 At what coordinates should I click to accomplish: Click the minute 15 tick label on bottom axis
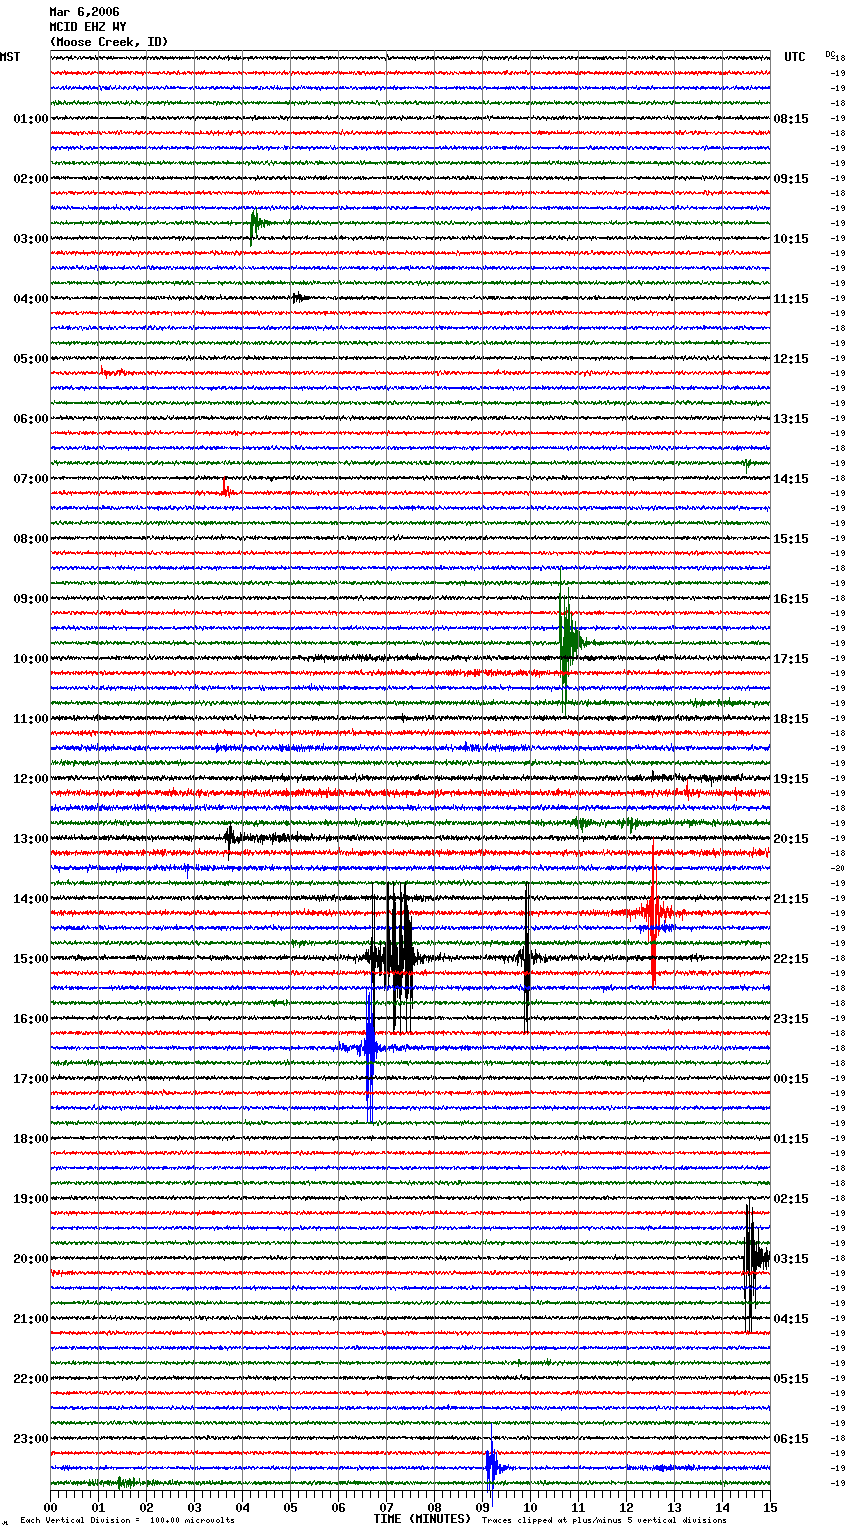[770, 1507]
